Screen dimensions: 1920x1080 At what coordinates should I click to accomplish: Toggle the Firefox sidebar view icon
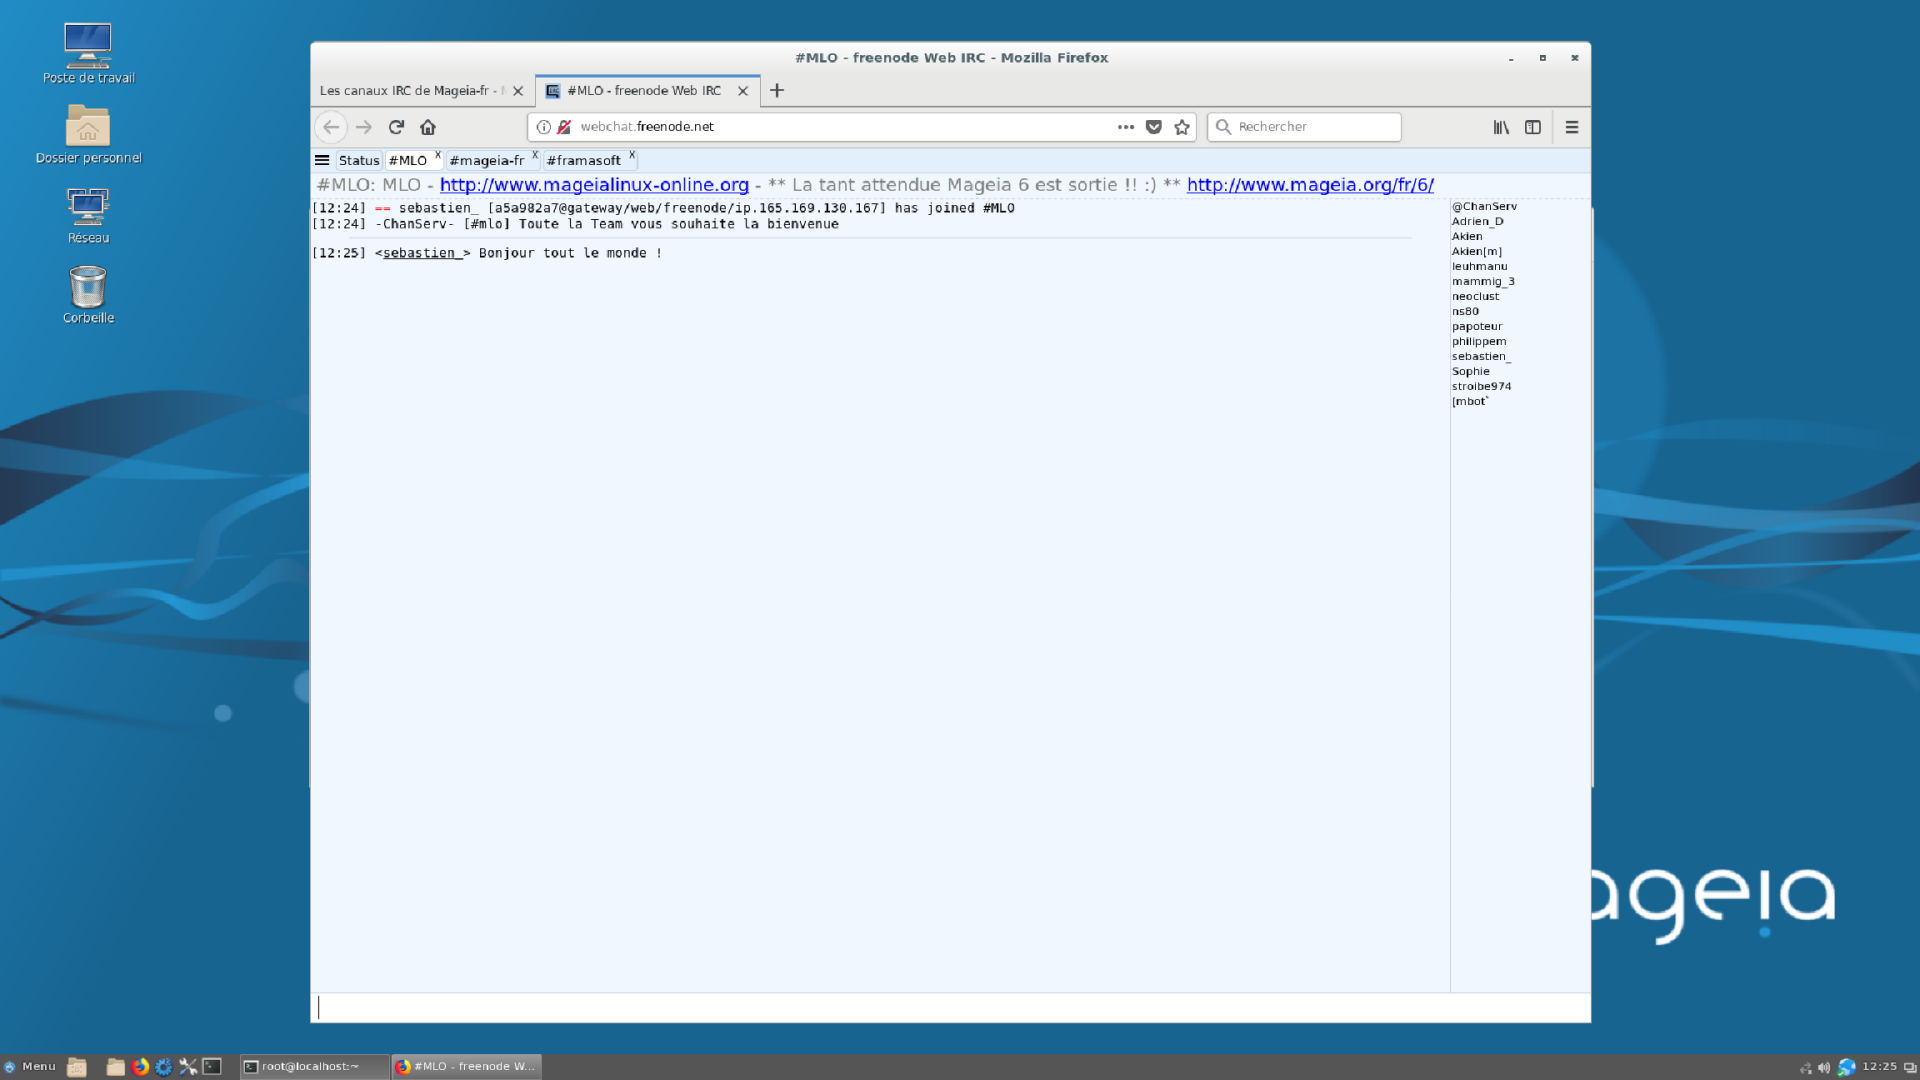coord(1533,127)
